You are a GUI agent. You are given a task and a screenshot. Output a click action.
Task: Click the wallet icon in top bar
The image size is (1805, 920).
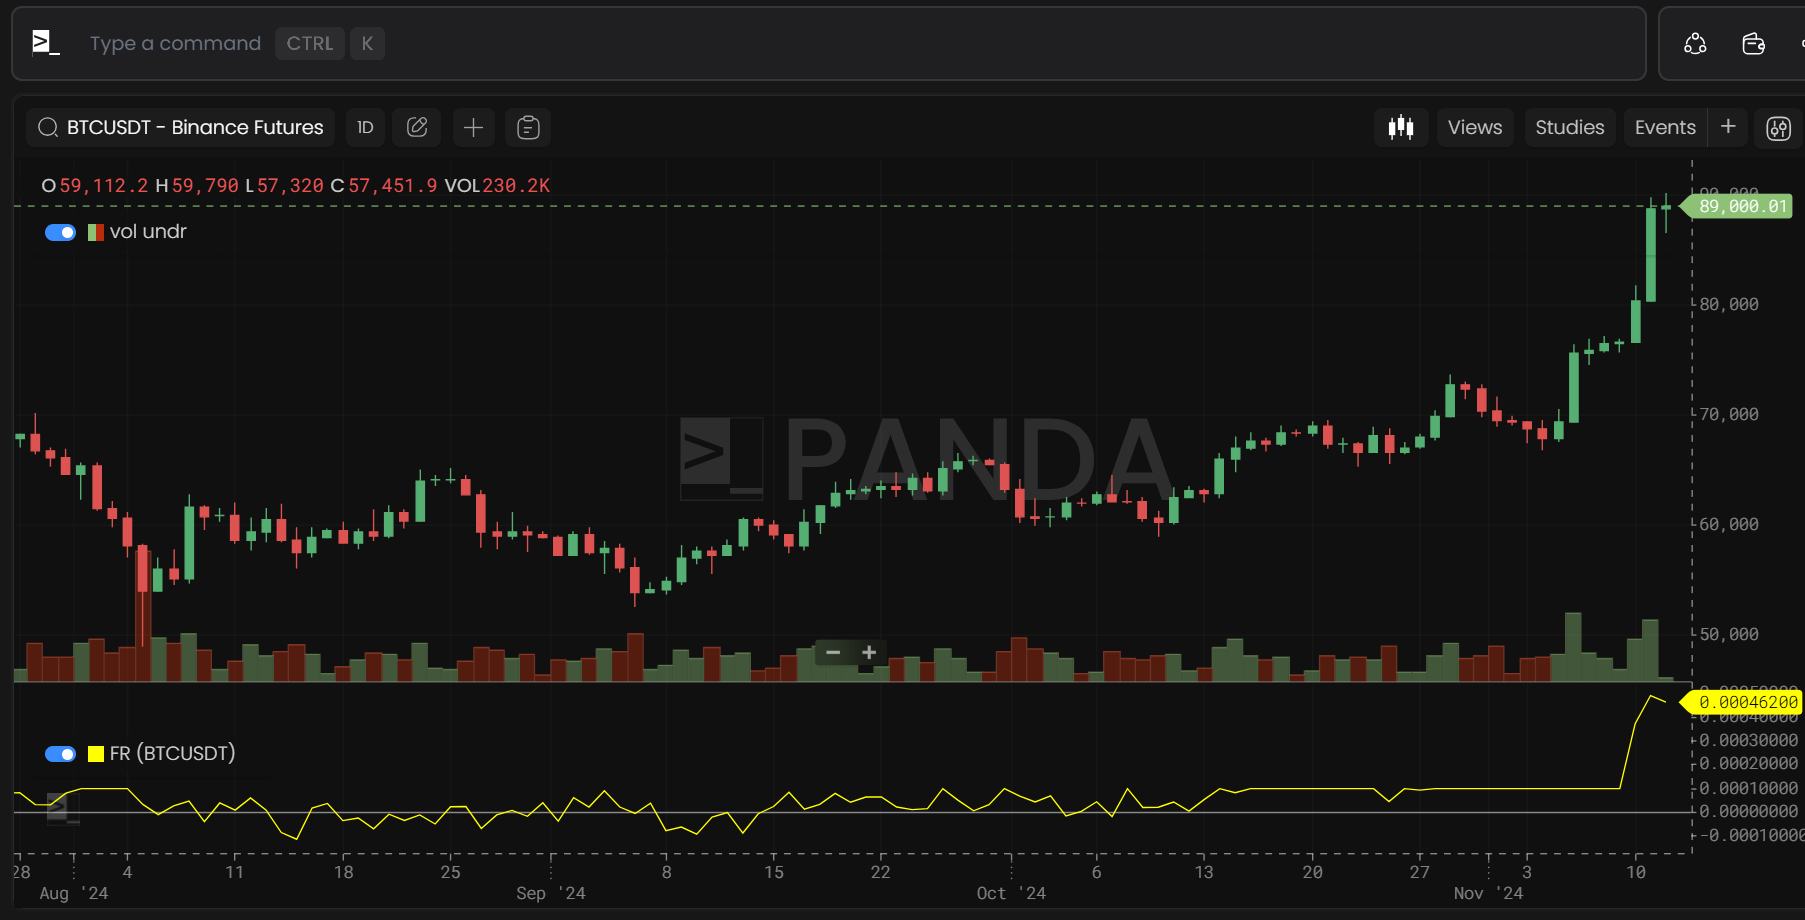[1753, 43]
